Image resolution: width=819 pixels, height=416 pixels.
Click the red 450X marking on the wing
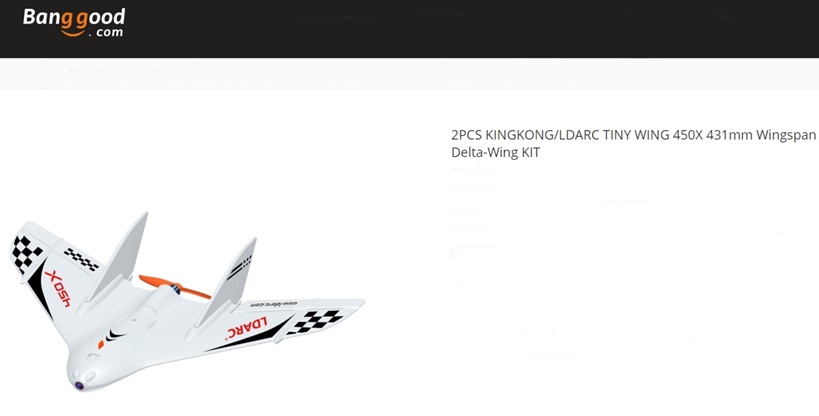57,288
